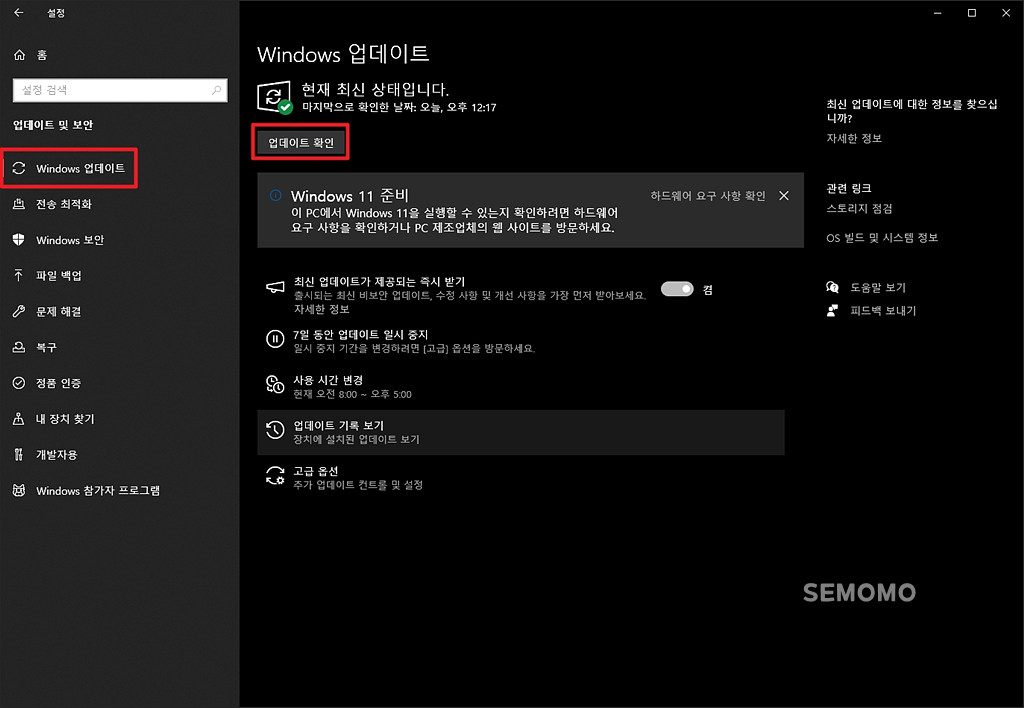
Task: Click the 문제 해결 wrench icon
Action: point(19,312)
